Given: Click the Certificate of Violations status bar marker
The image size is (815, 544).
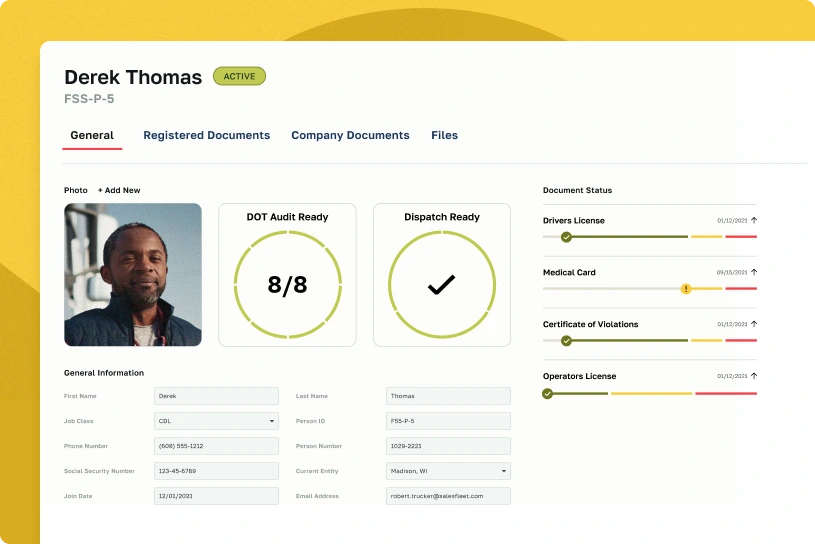Looking at the screenshot, I should click(x=566, y=341).
